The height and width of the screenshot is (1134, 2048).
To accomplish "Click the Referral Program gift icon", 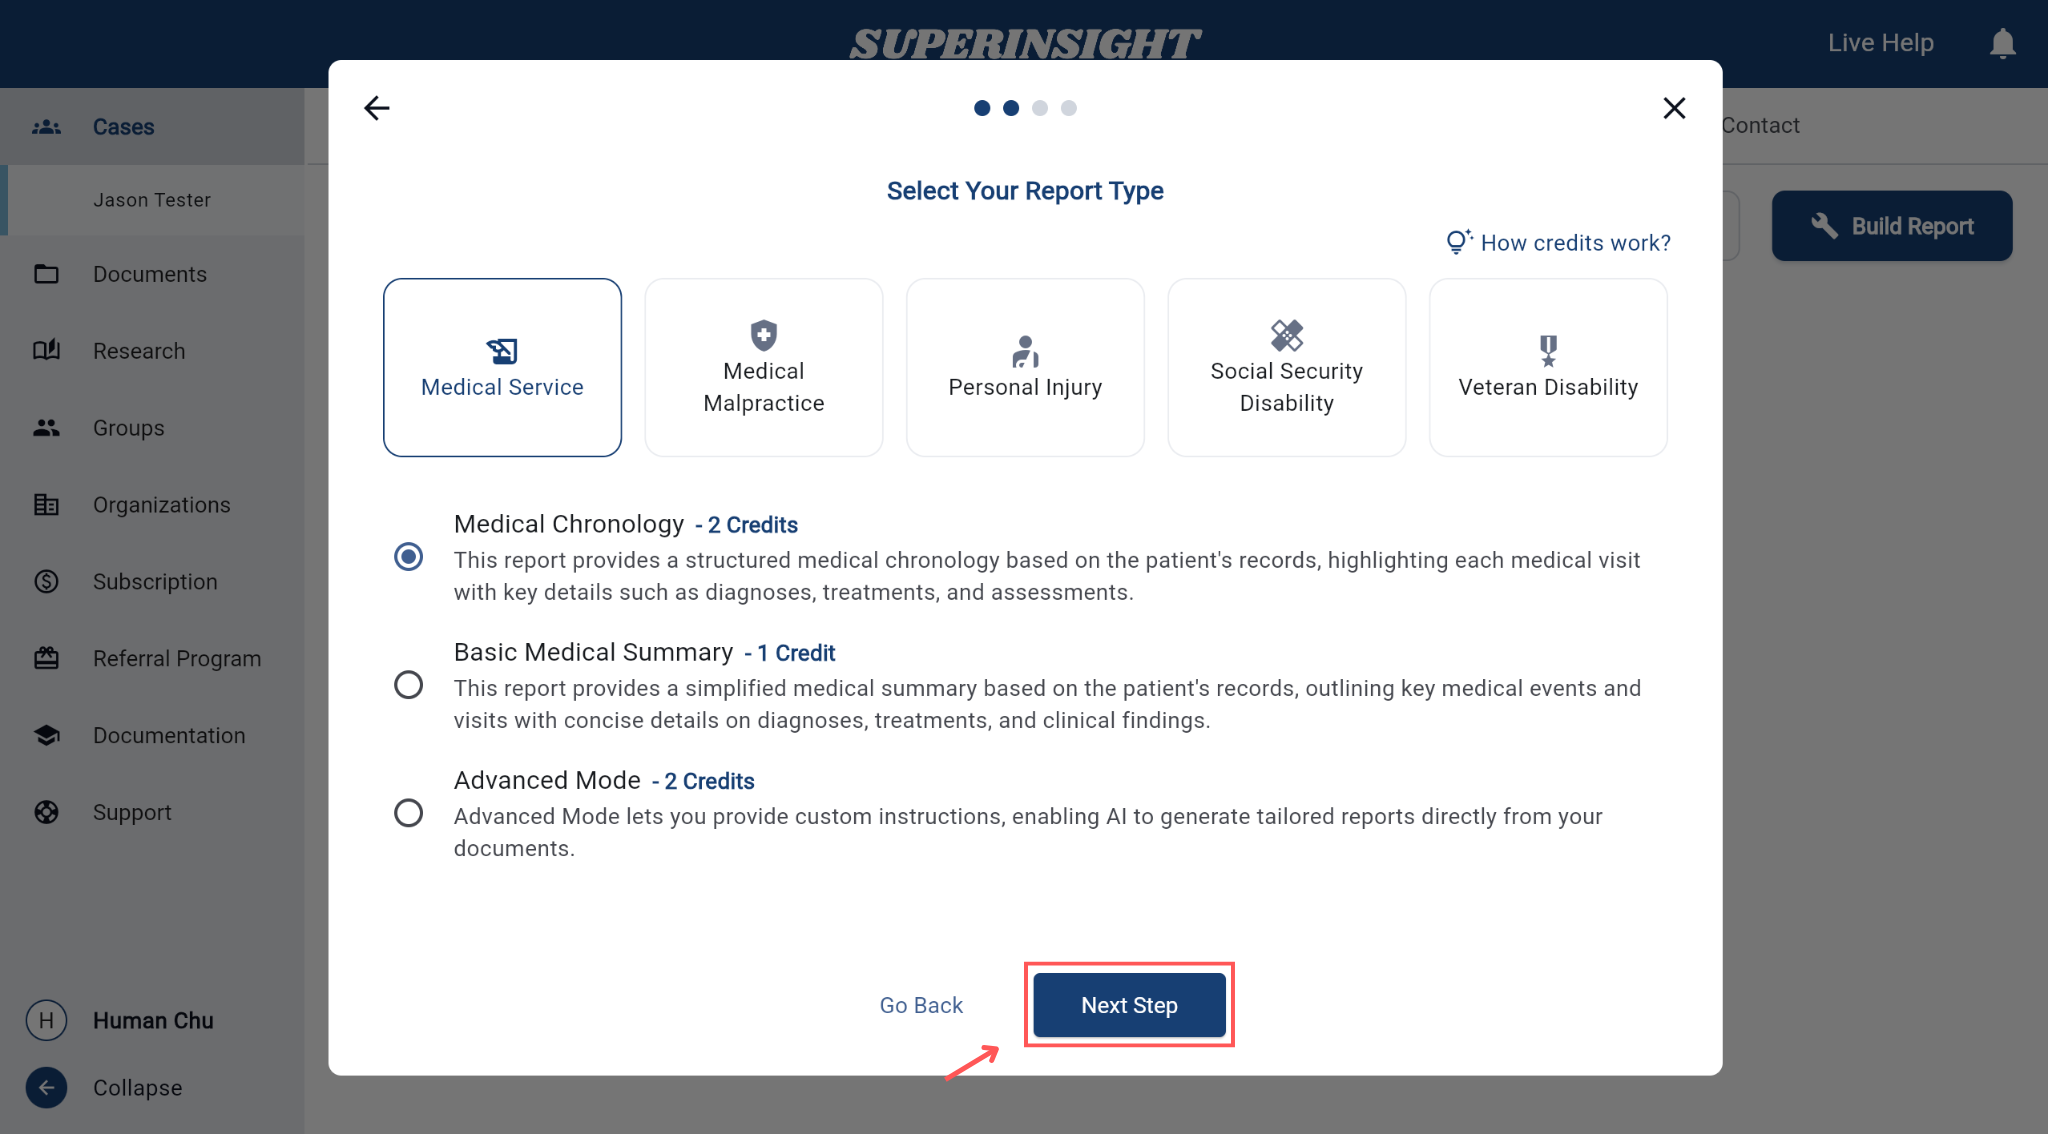I will (x=46, y=658).
